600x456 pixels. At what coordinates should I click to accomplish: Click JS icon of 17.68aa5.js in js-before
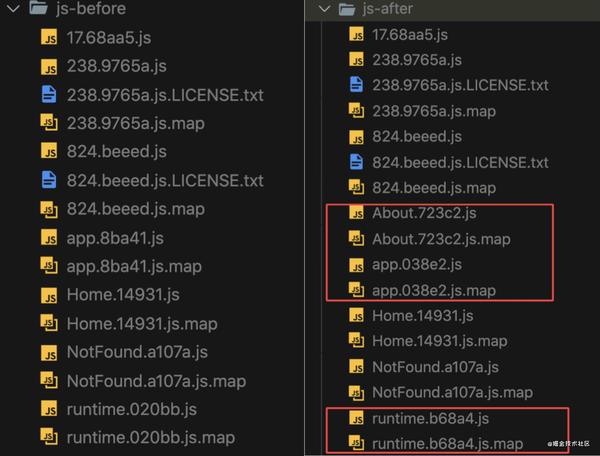49,37
